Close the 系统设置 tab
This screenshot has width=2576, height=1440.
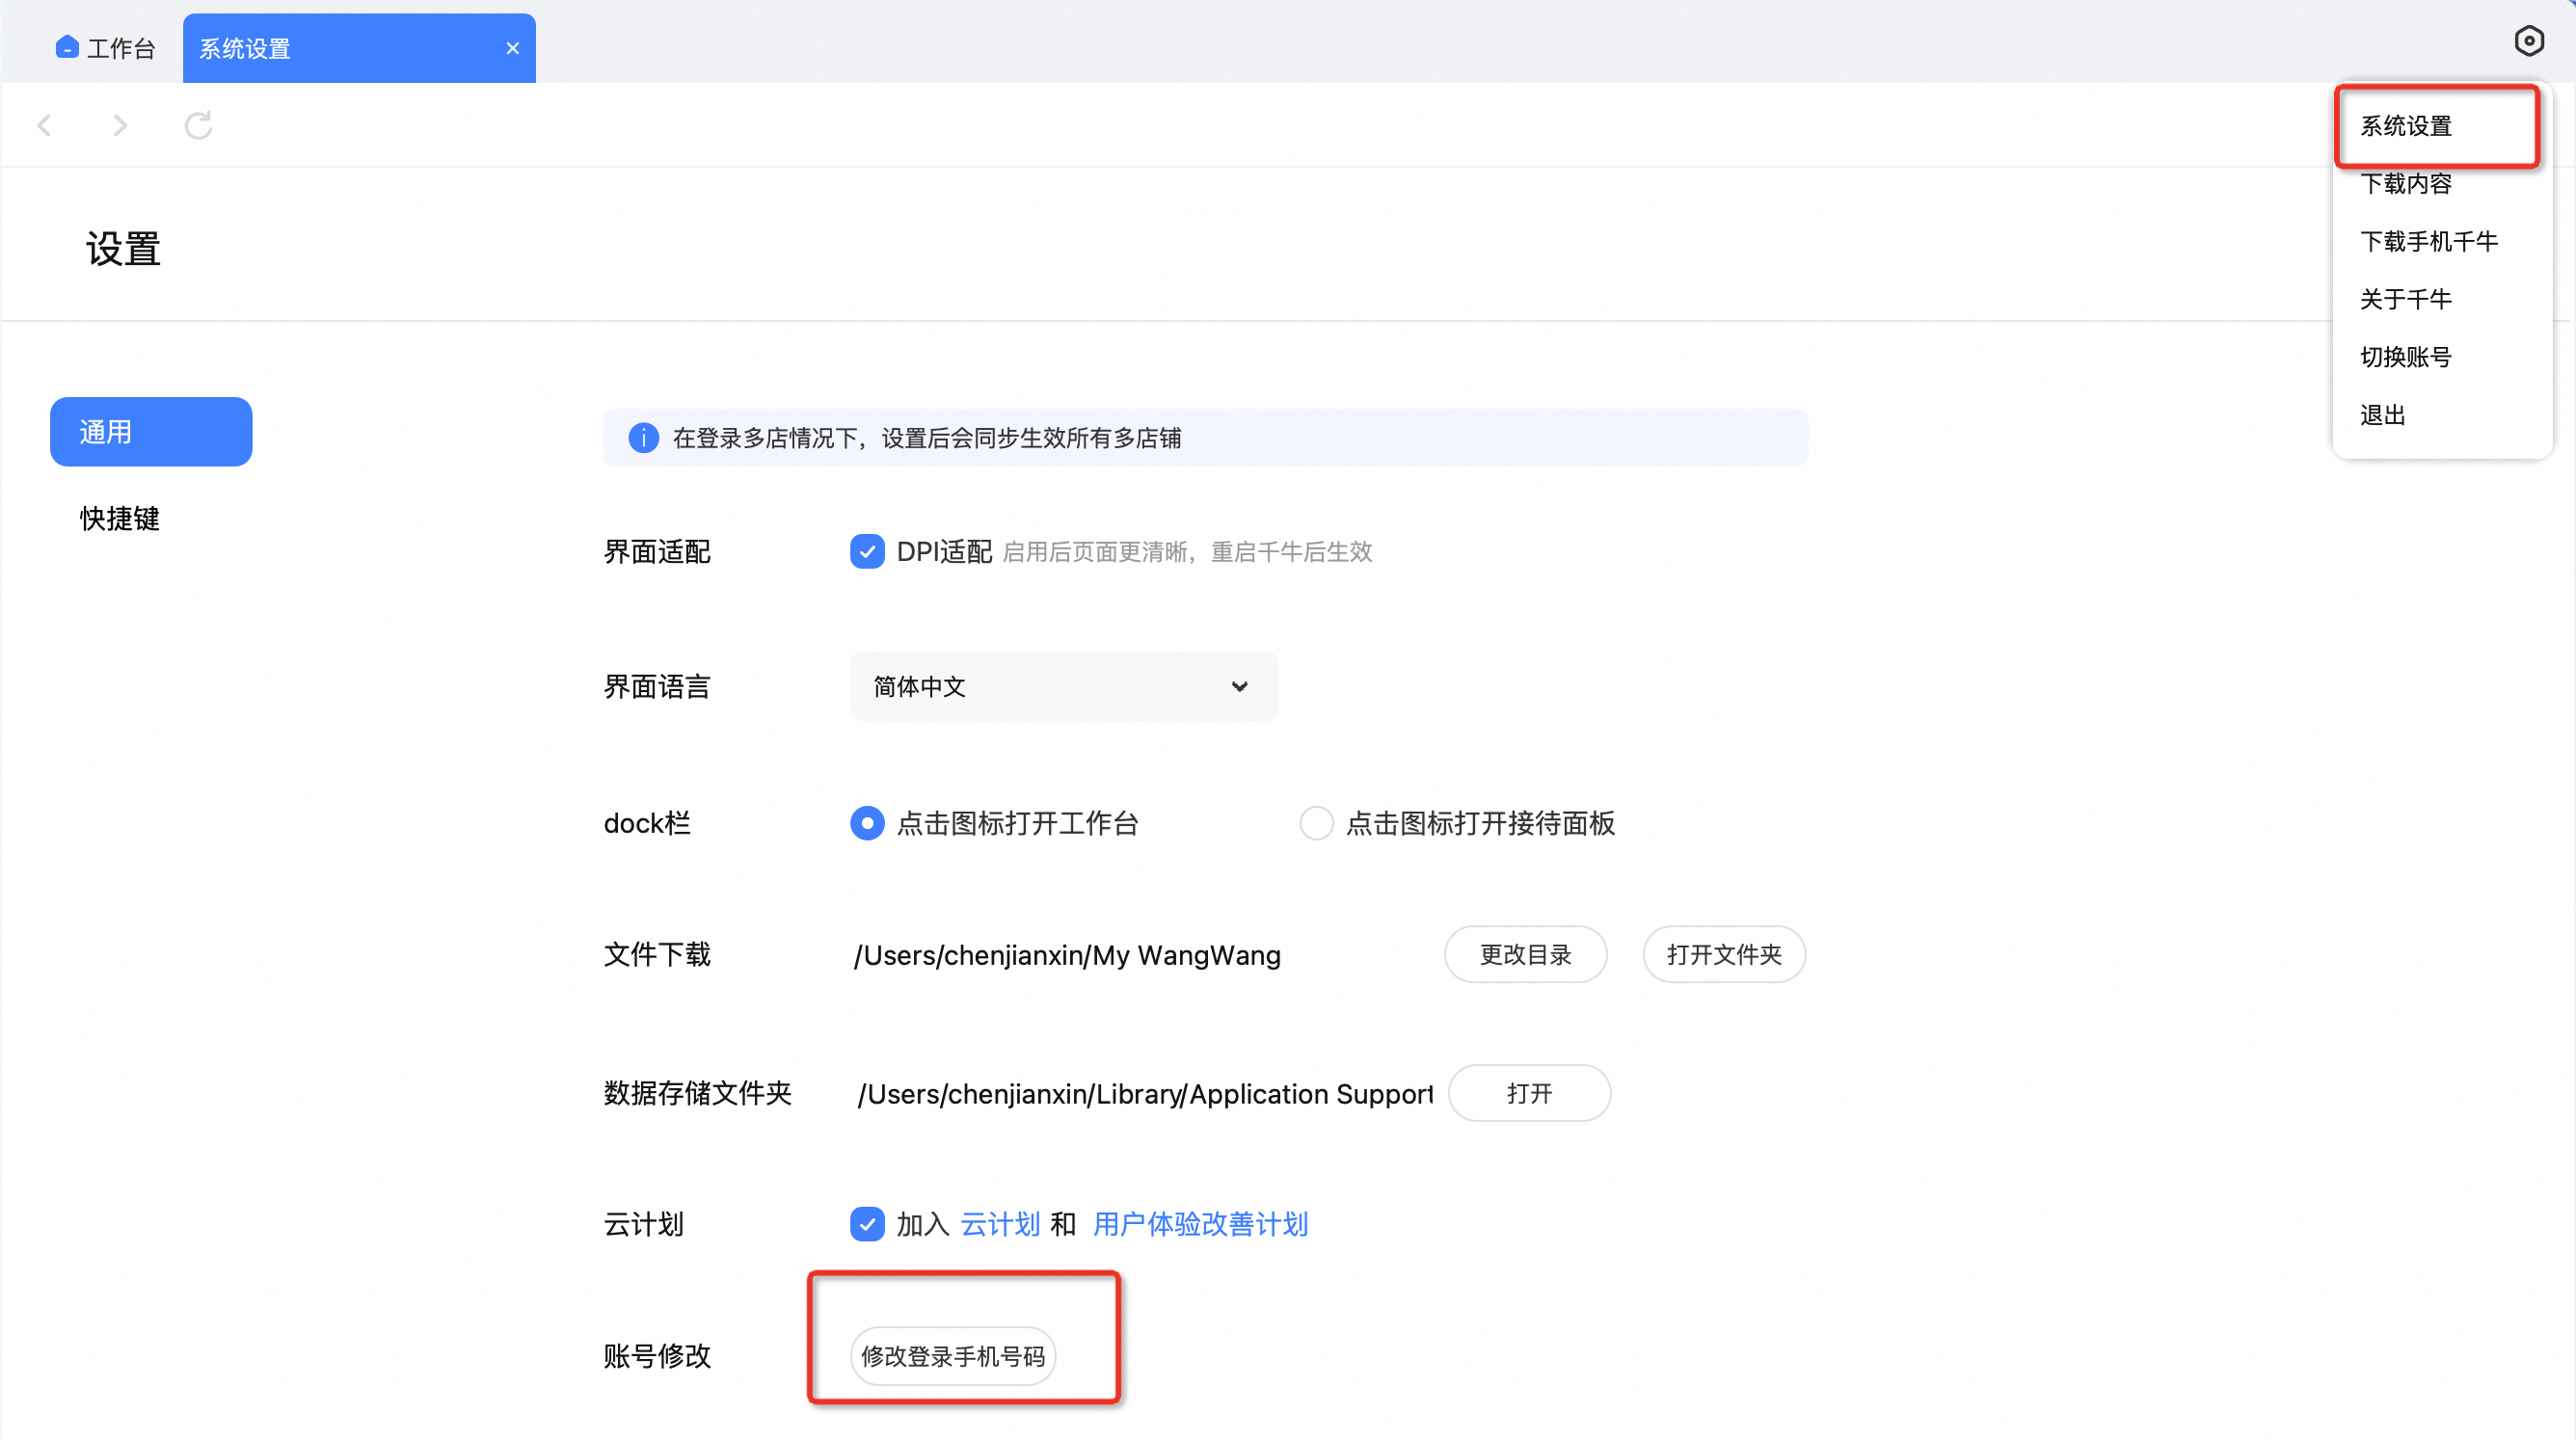point(512,48)
